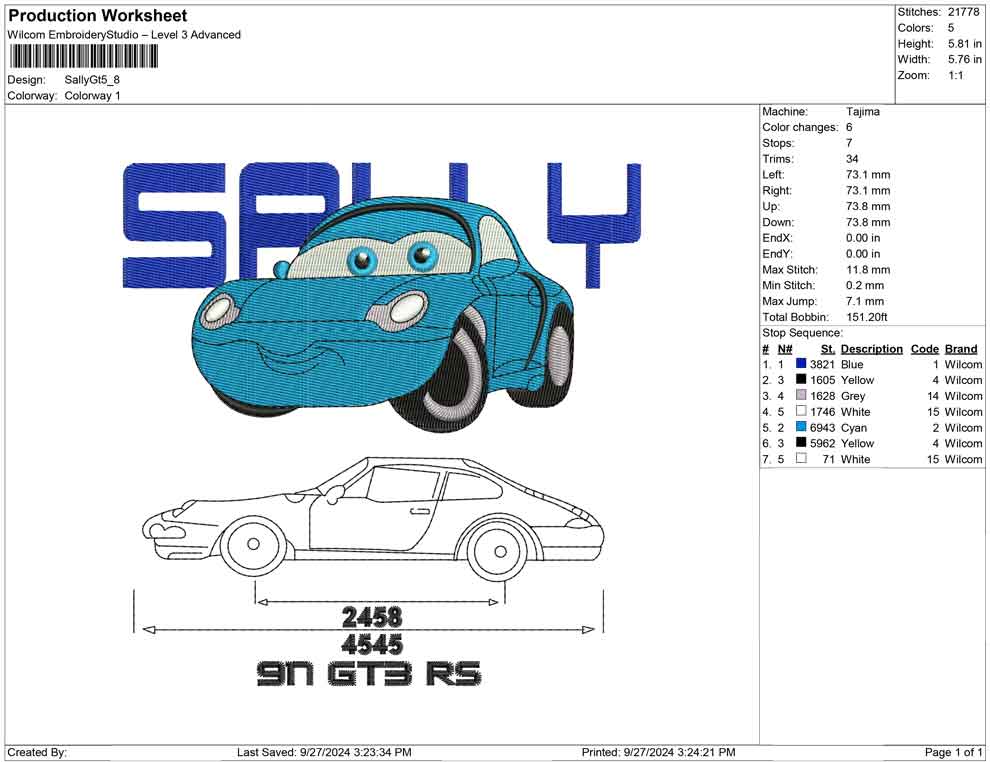The height and width of the screenshot is (762, 990).
Task: Click the 911 GT3 RS lettering
Action: pyautogui.click(x=369, y=674)
